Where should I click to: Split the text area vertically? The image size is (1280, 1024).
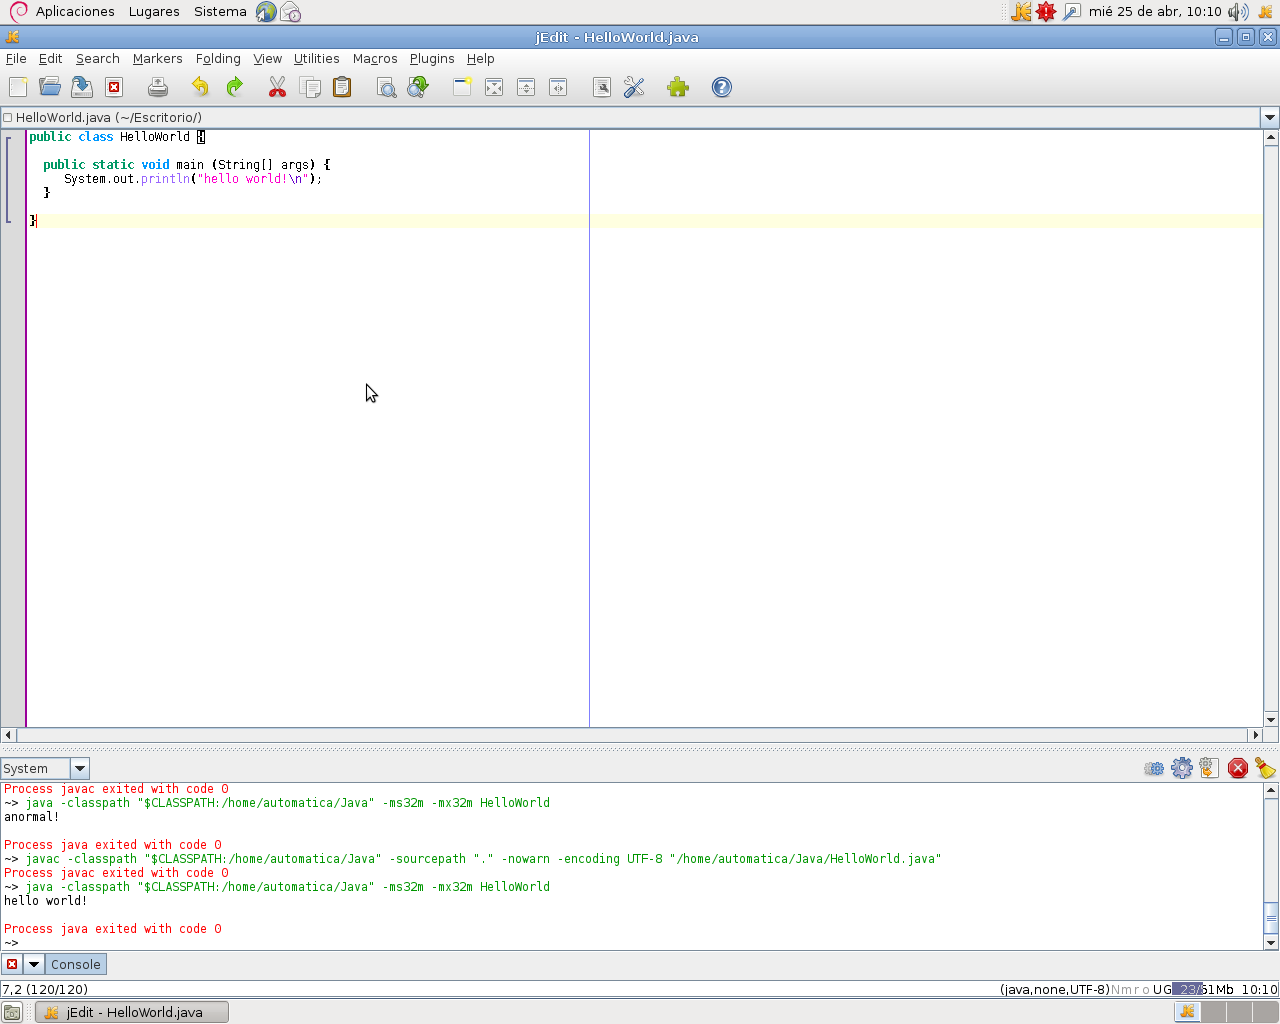[558, 87]
